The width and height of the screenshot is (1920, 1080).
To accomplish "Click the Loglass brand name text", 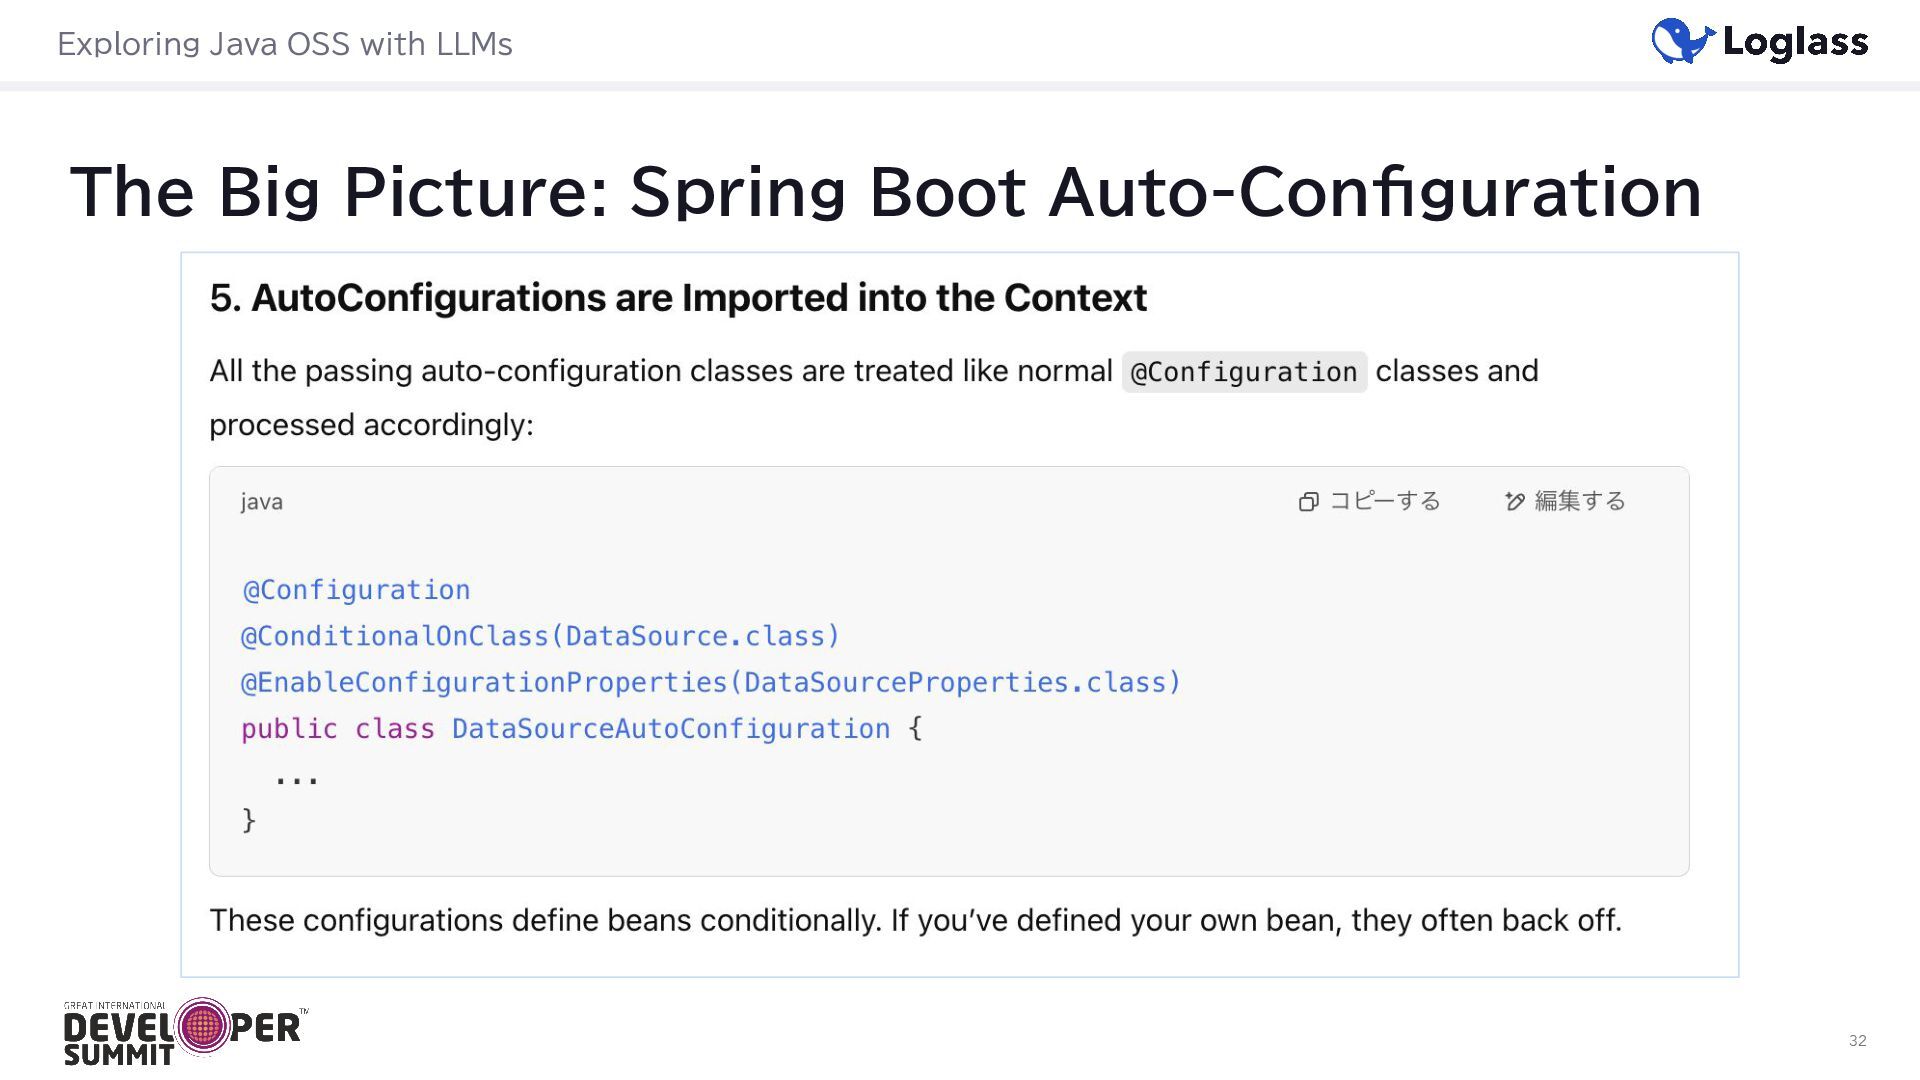I will [1795, 43].
